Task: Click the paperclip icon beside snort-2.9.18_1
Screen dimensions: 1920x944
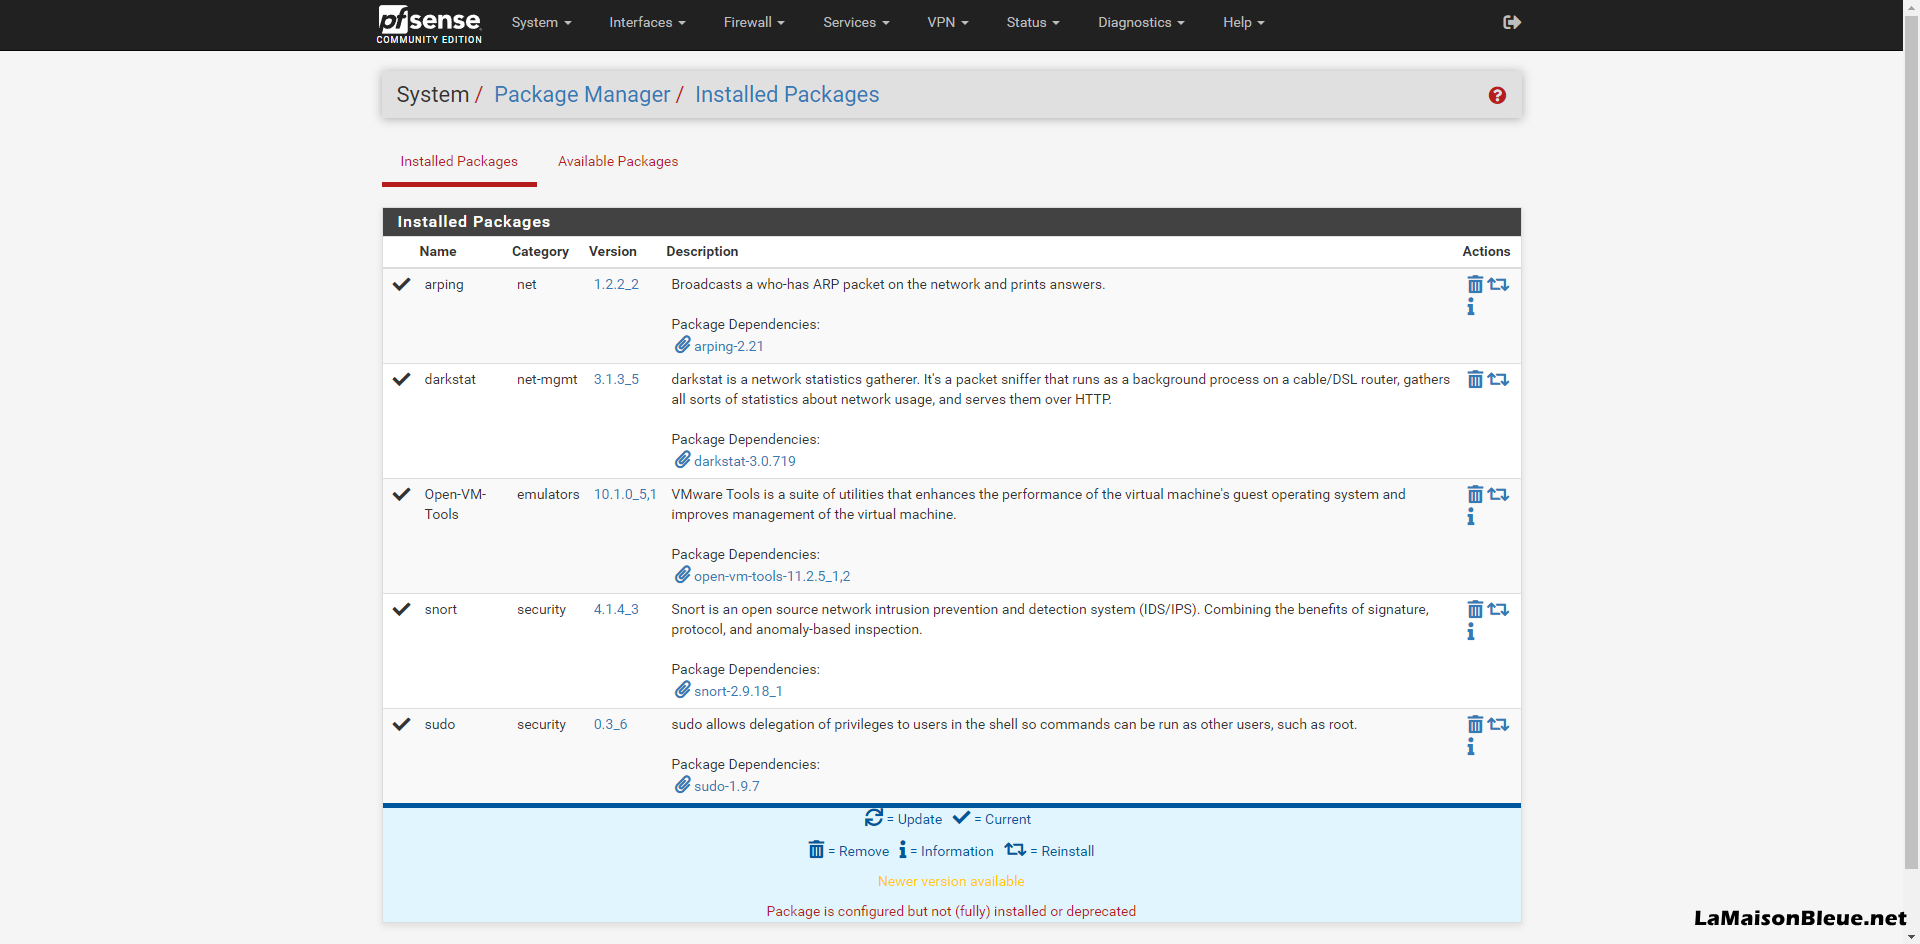Action: tap(682, 690)
